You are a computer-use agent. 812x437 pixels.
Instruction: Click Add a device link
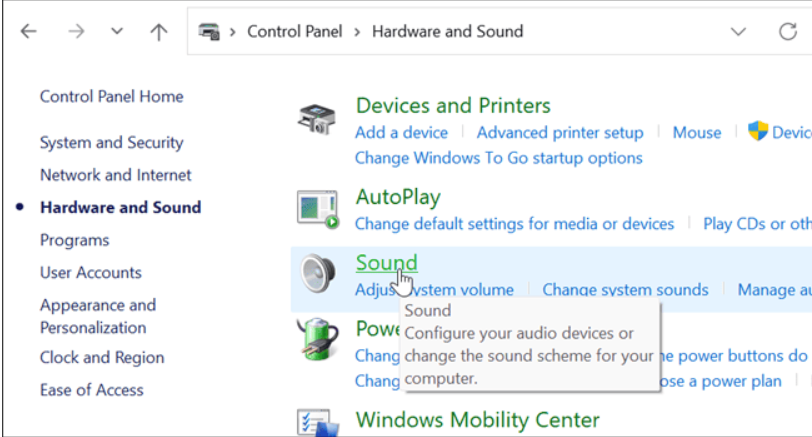click(x=401, y=132)
